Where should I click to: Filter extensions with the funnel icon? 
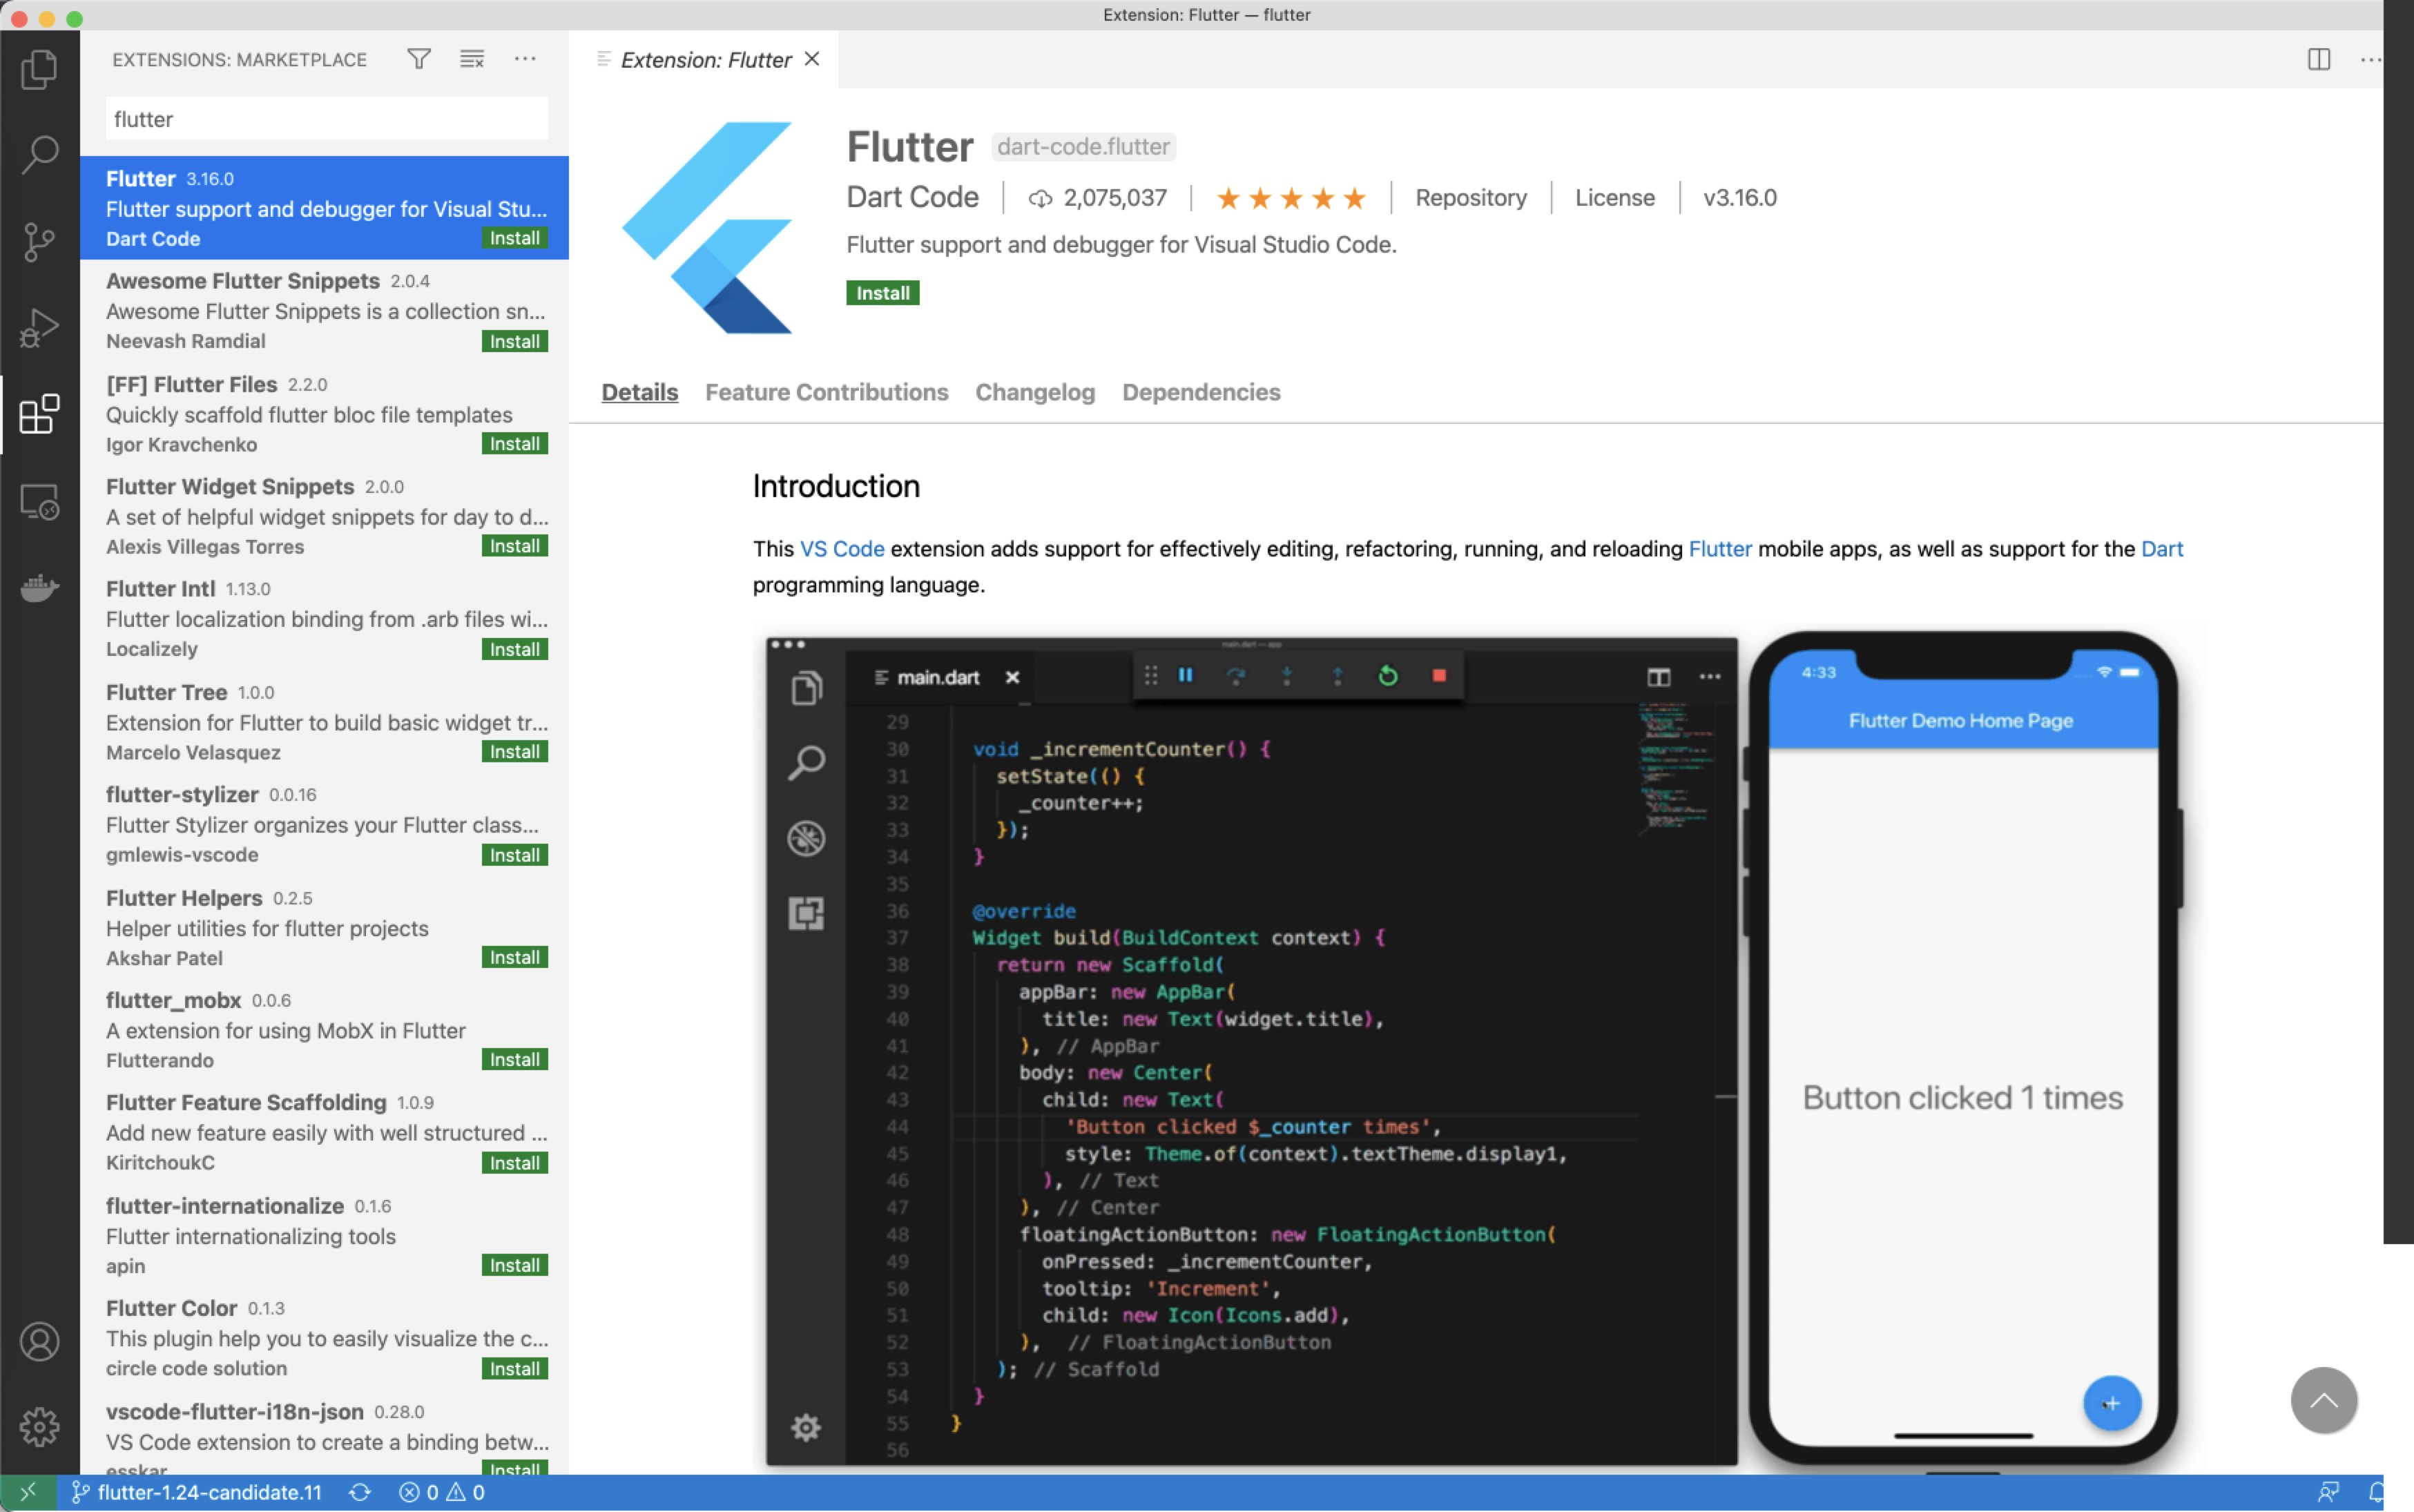[419, 59]
